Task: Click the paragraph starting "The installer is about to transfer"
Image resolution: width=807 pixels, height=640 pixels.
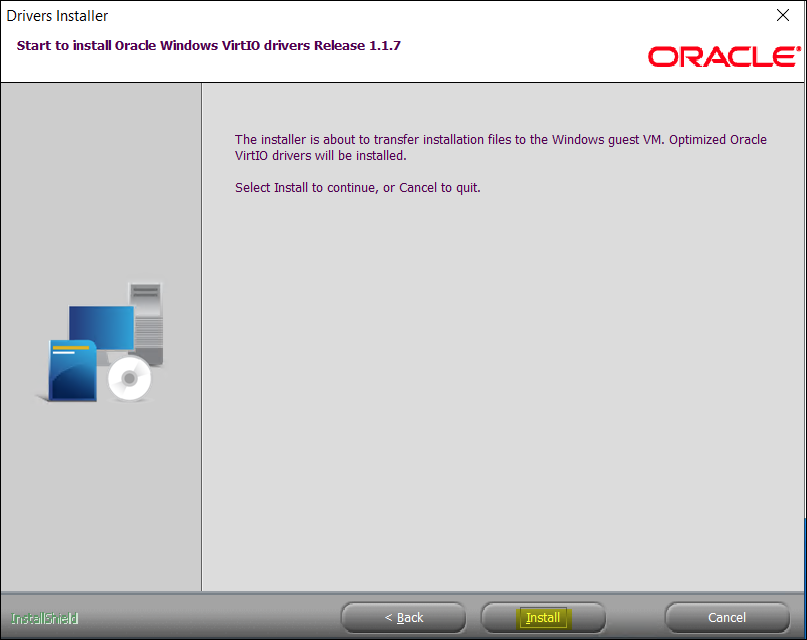Action: click(x=501, y=147)
